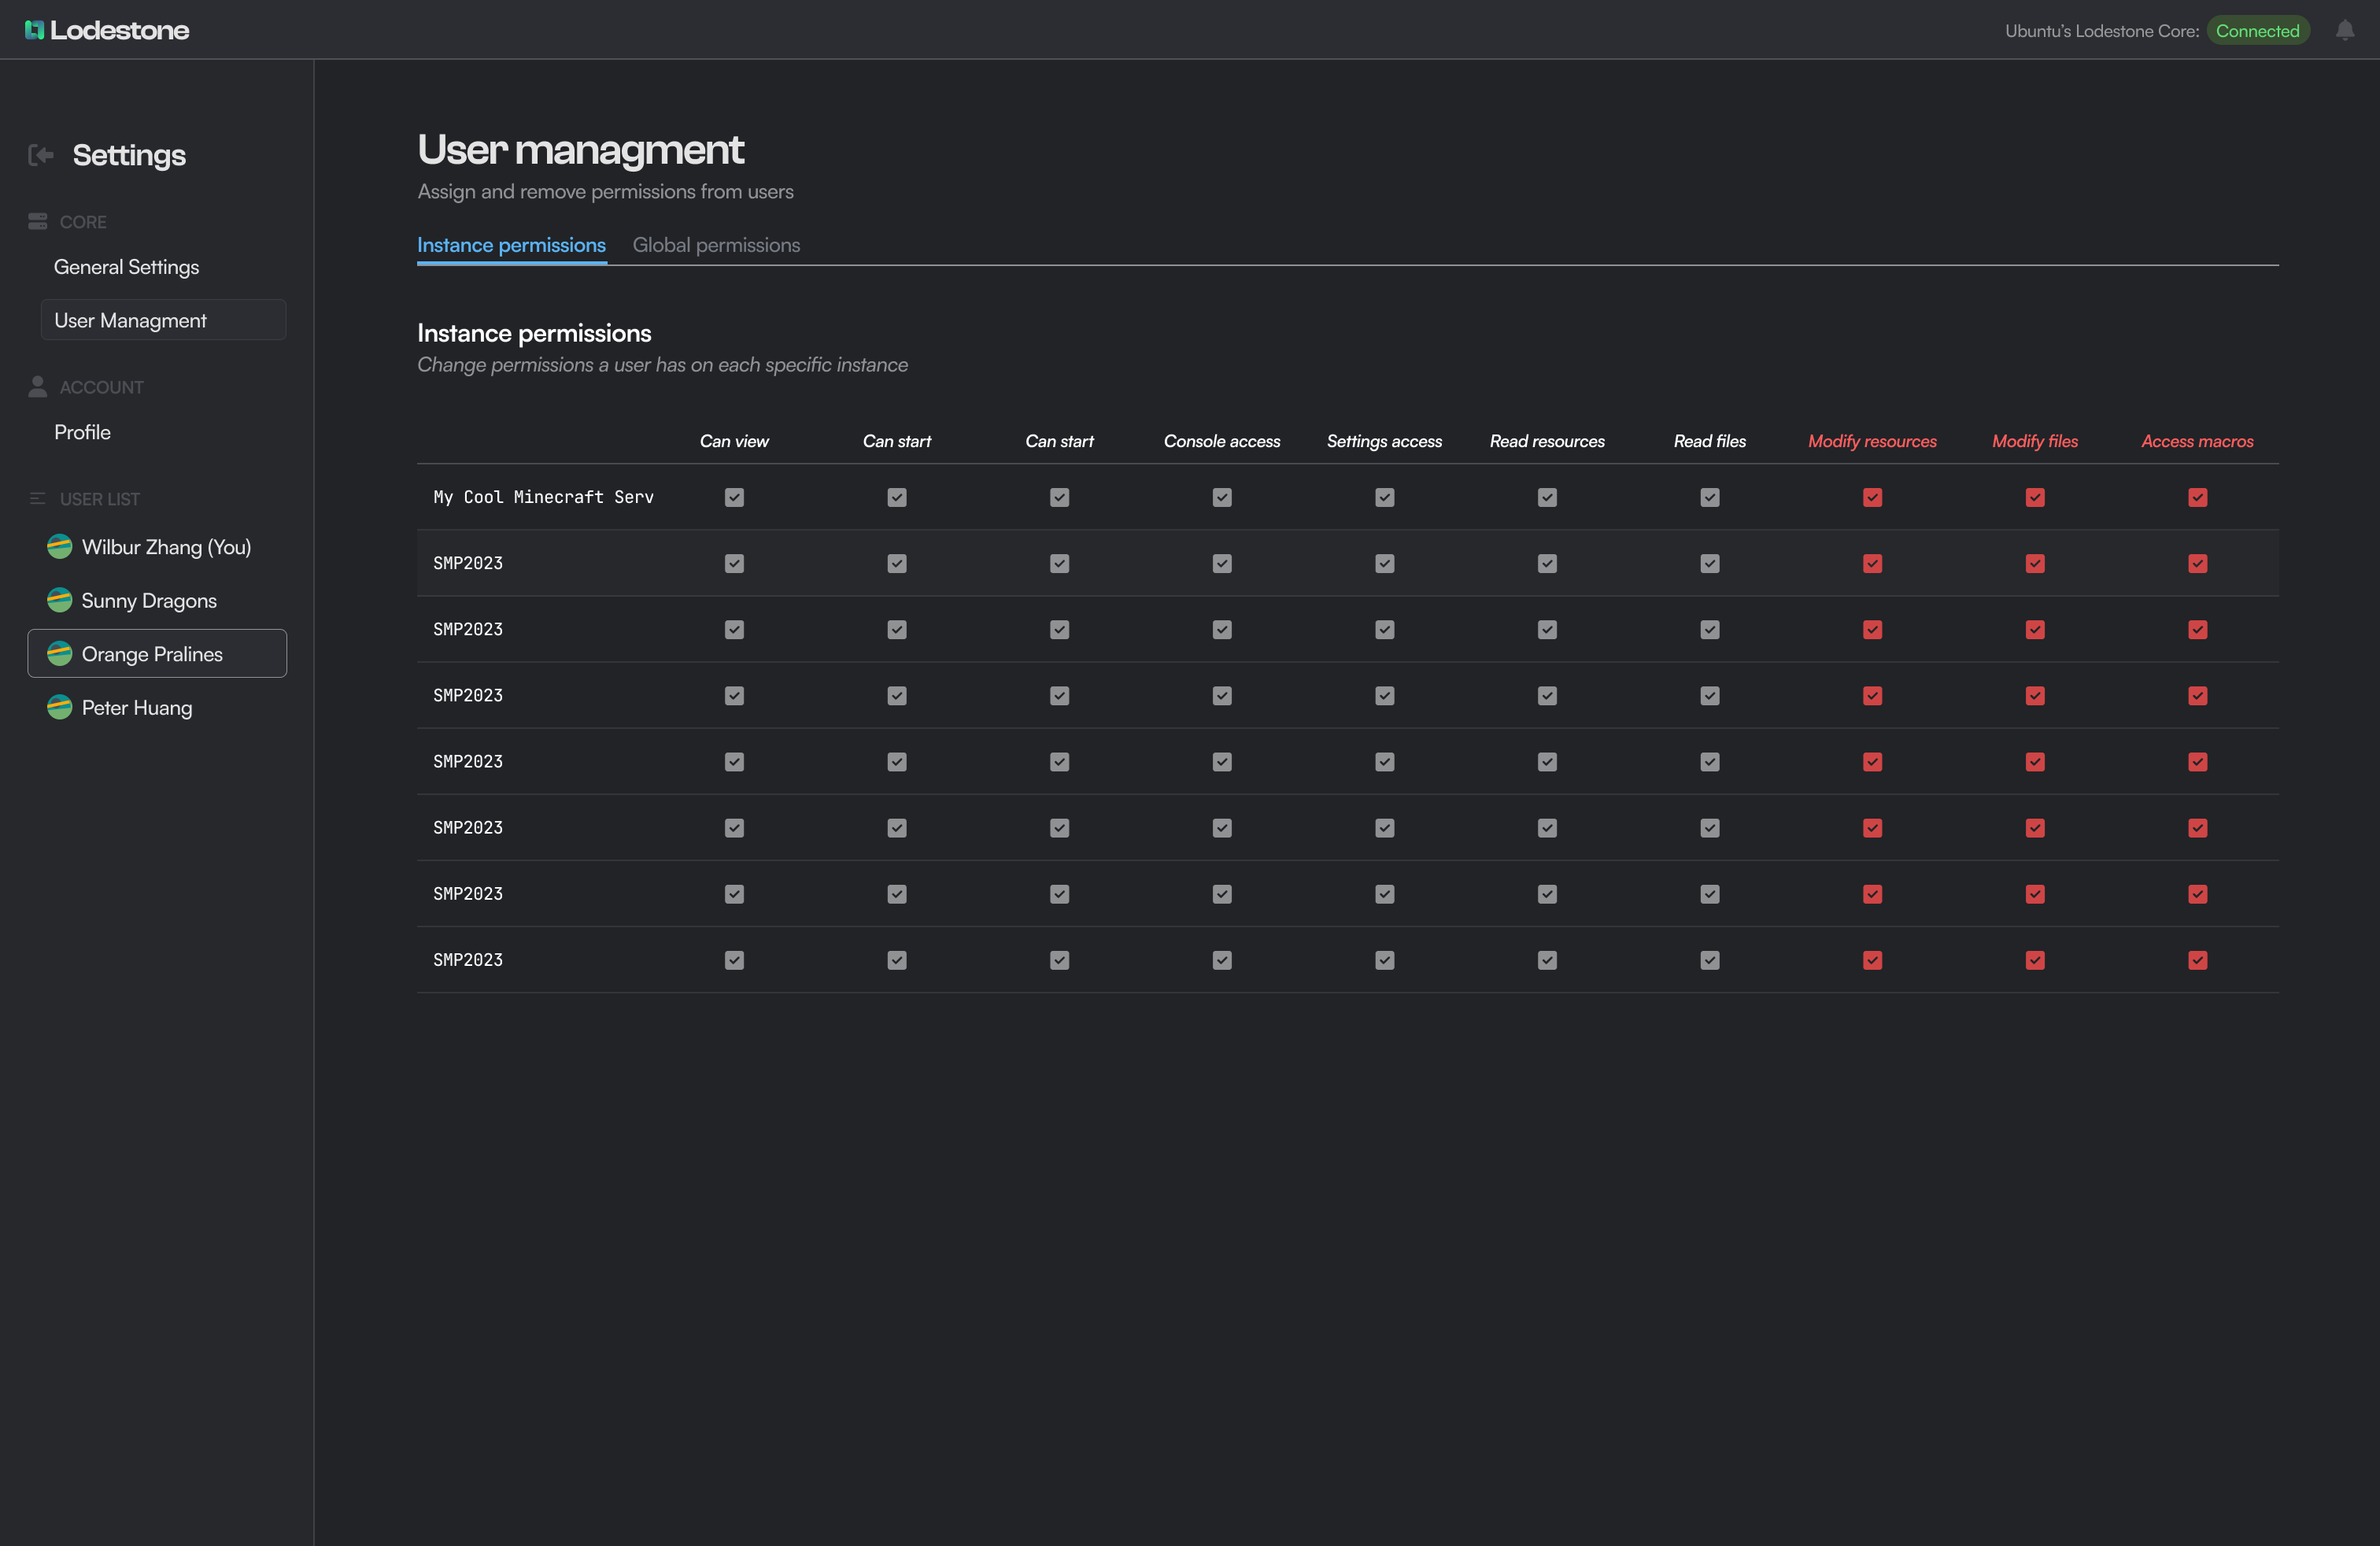Open General Settings in sidebar
2380x1546 pixels.
pos(126,267)
